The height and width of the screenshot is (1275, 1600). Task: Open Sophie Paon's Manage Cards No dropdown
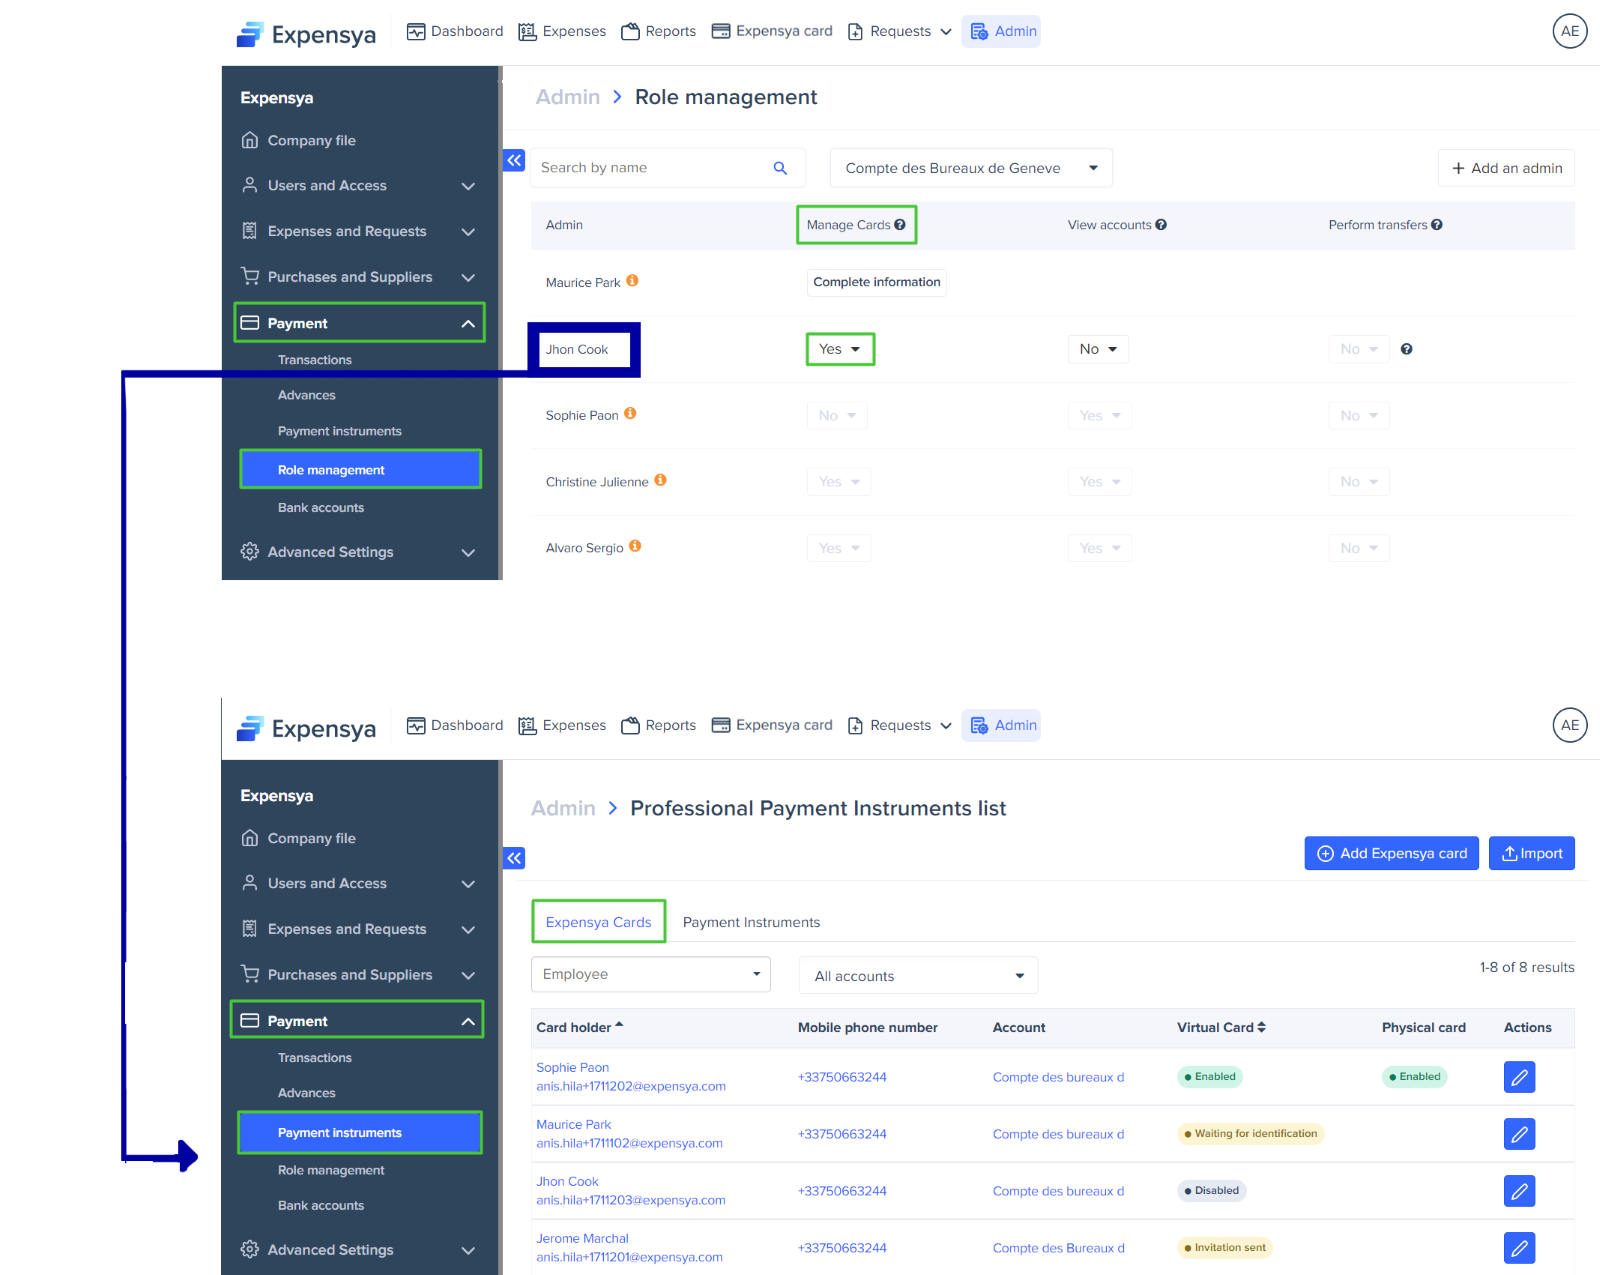[837, 415]
